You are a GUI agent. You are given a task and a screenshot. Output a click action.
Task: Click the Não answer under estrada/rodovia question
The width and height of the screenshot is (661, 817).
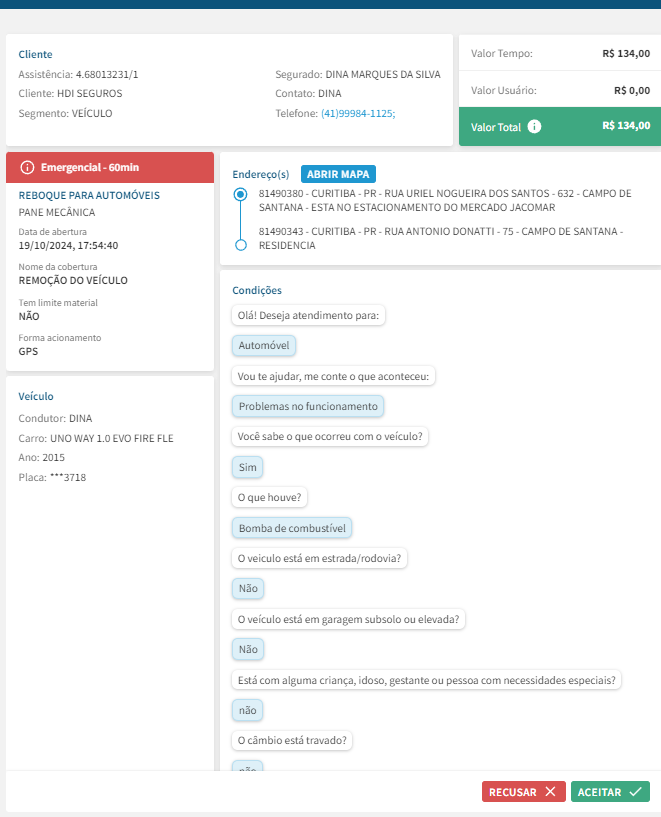[247, 589]
